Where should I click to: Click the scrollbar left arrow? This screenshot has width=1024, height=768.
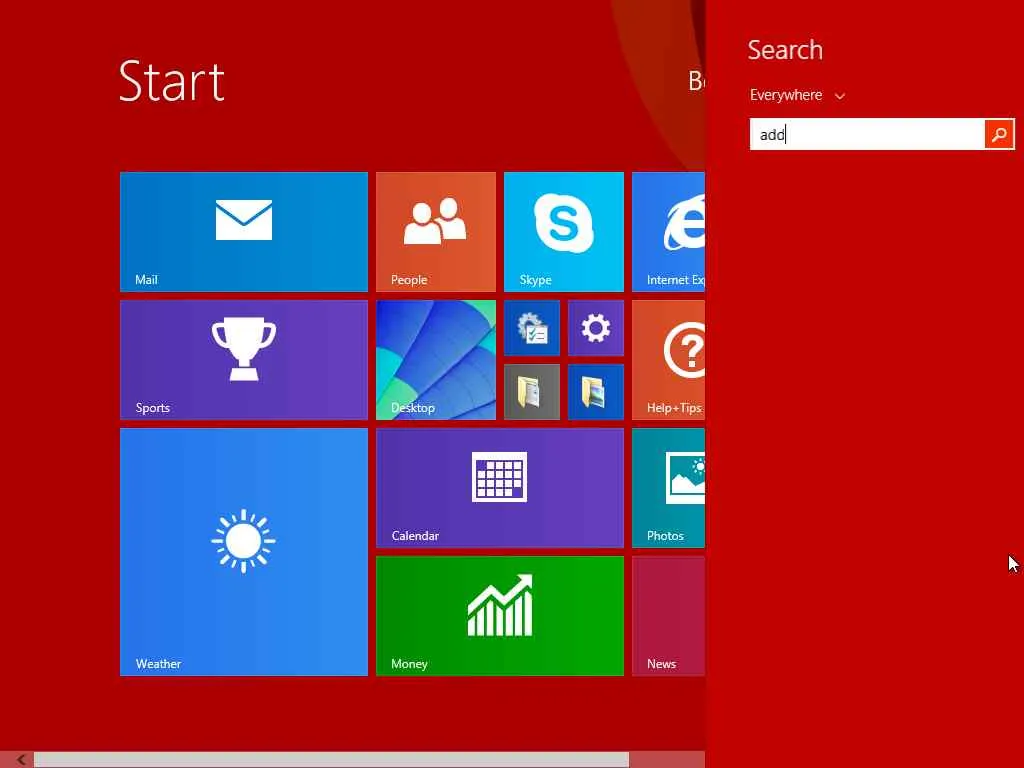pos(22,760)
